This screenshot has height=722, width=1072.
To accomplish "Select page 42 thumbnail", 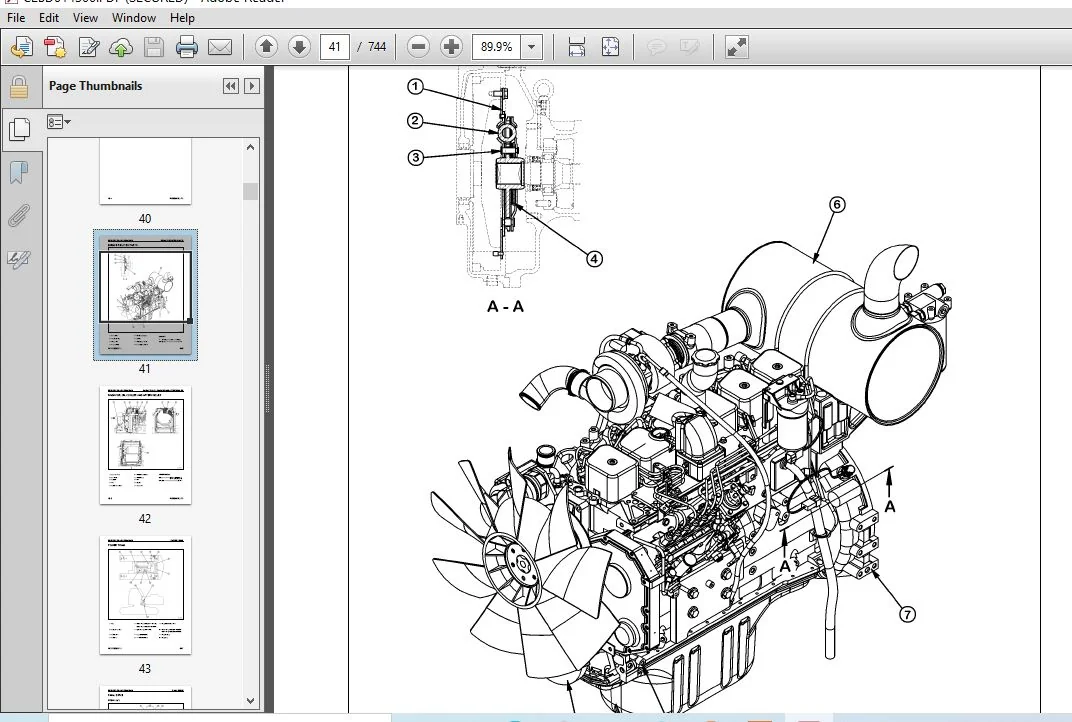I will tap(146, 445).
